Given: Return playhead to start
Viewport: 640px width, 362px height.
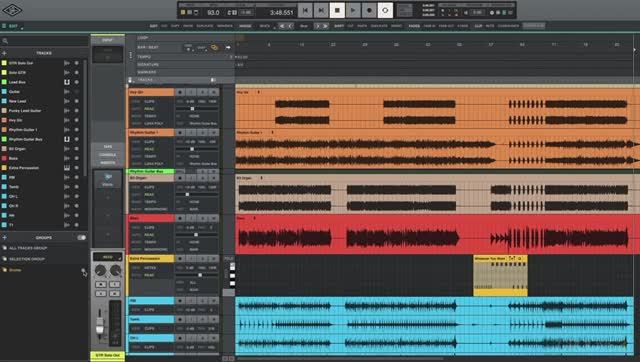Looking at the screenshot, I should (305, 10).
